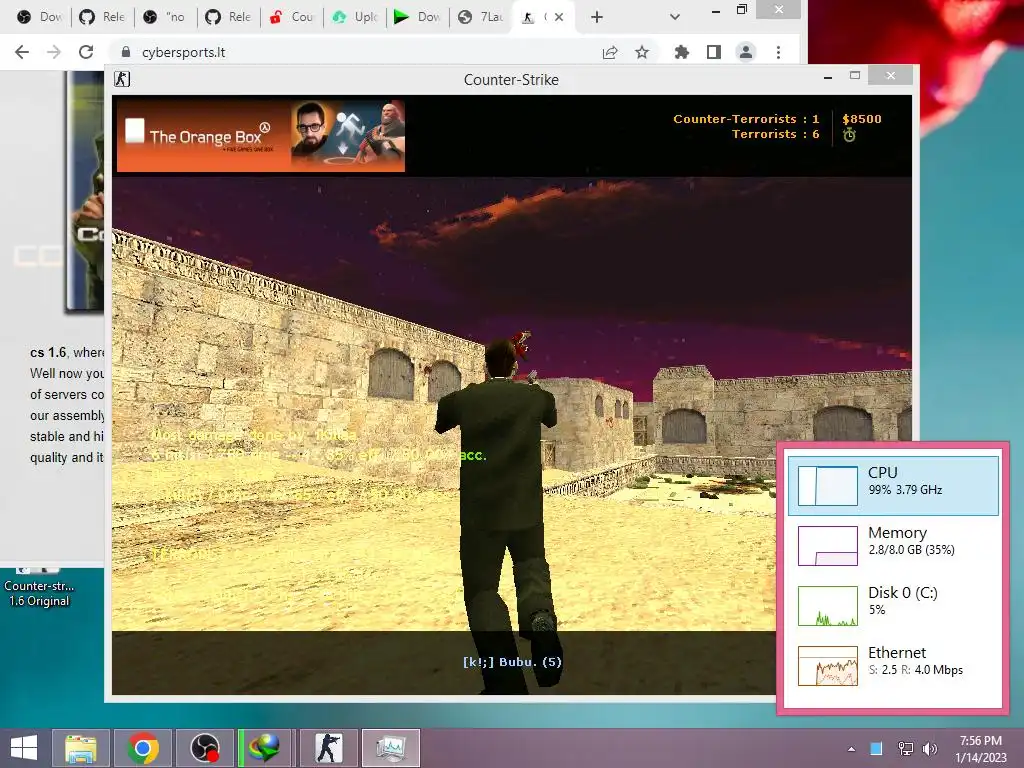Switch to the first GitHub 'Rele' tab
This screenshot has height=768, width=1024.
click(x=102, y=17)
